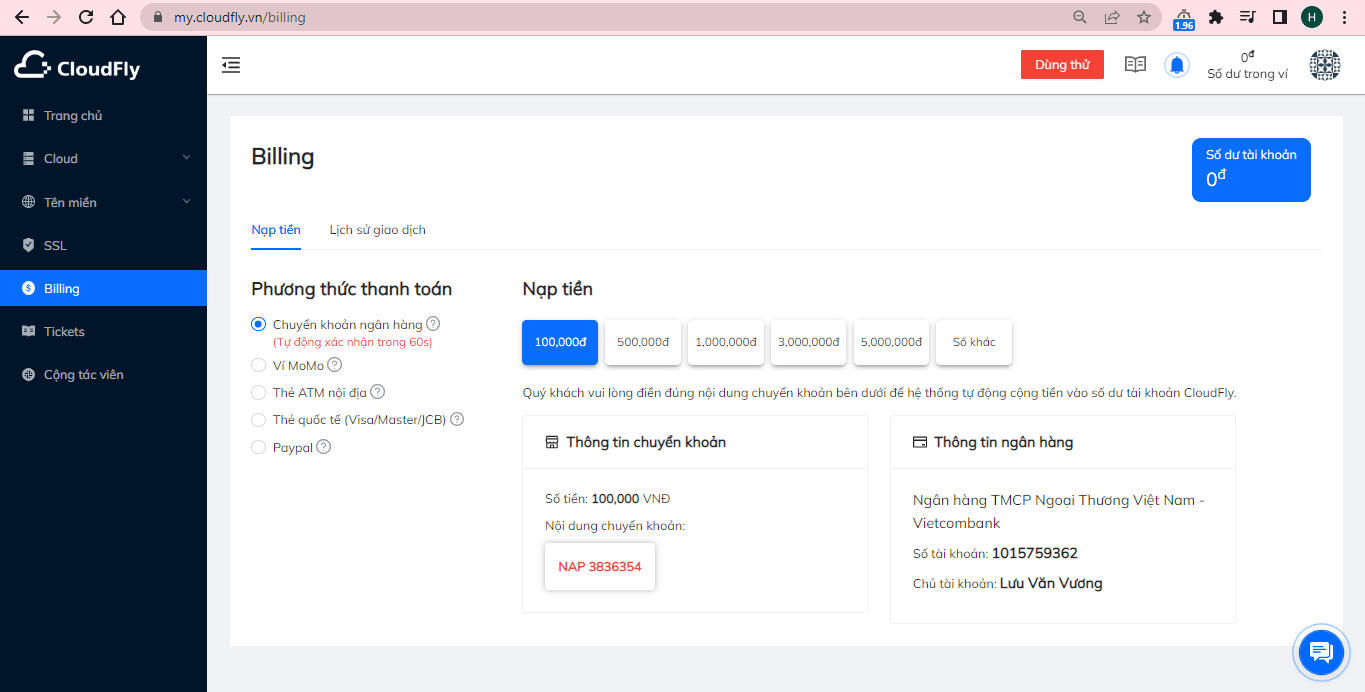
Task: Choose Số khác custom amount
Action: point(974,342)
